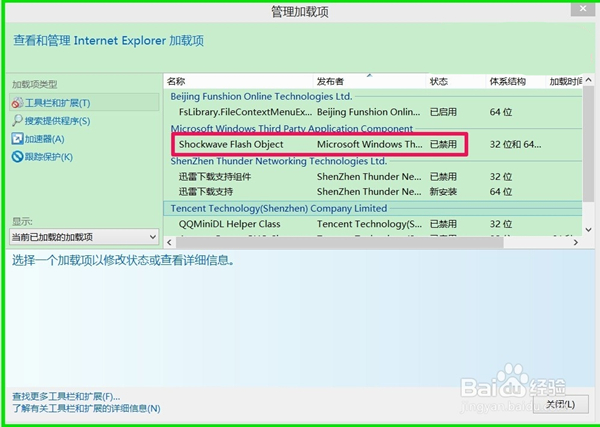The image size is (600, 427).
Task: Click the vertical scrollbar thumb of the list
Action: [x=589, y=143]
